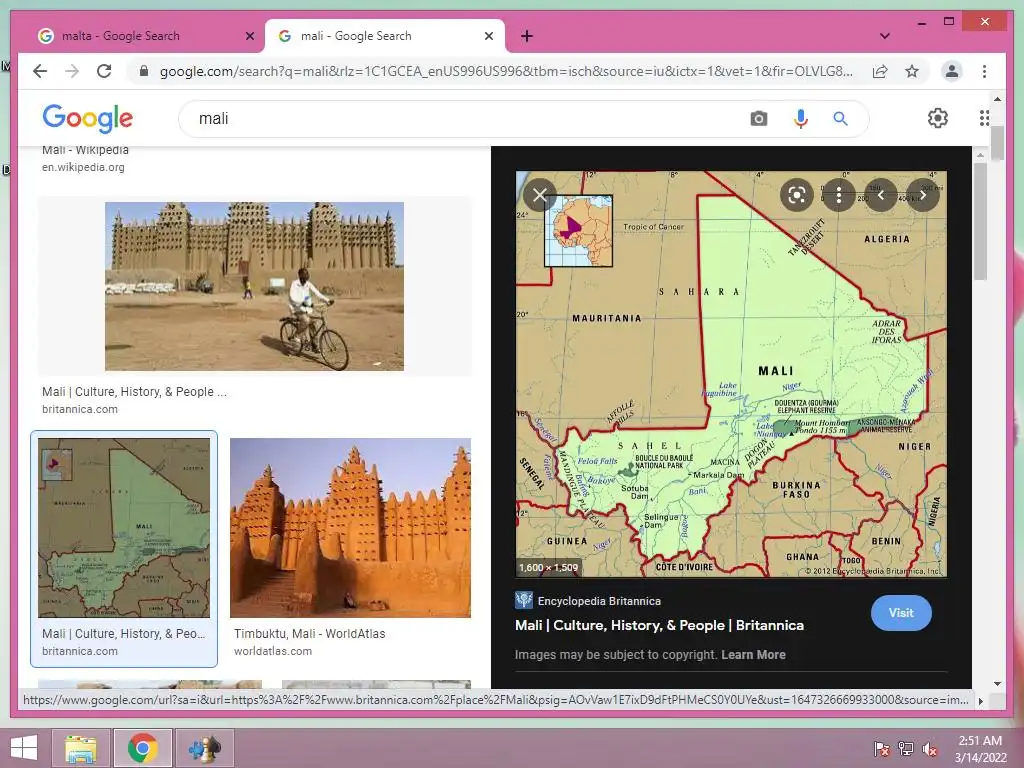Close the image preview panel
The image size is (1024, 768).
539,195
